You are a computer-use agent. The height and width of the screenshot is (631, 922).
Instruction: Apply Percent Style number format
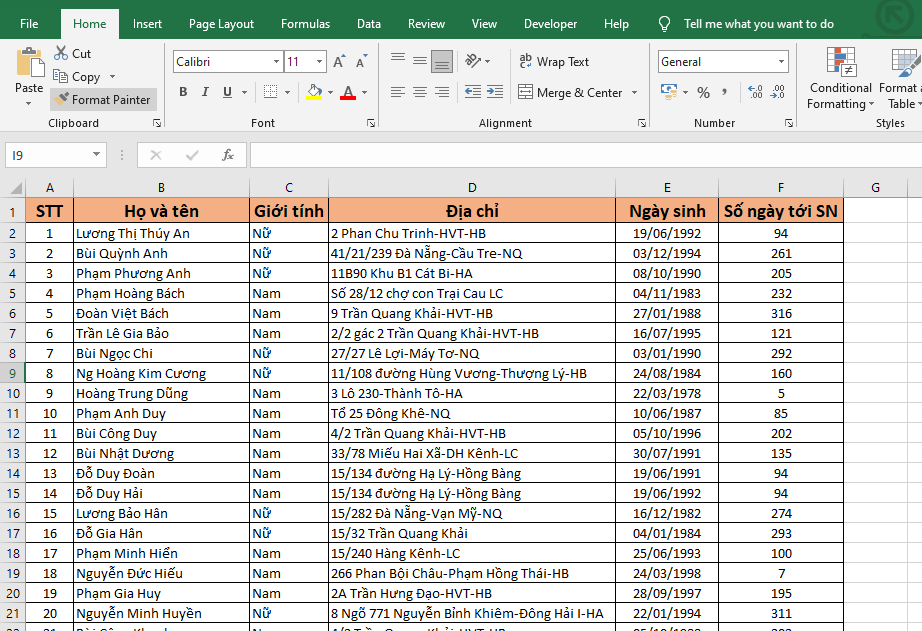pos(704,93)
